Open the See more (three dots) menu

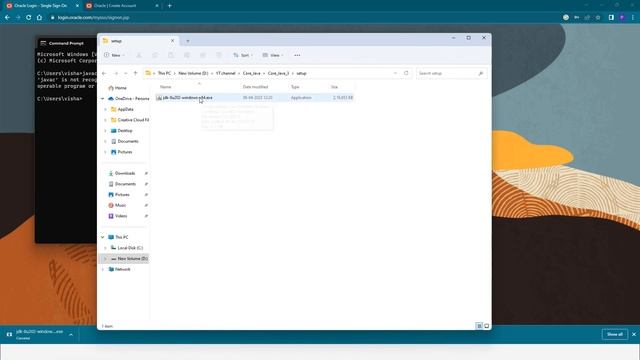297,55
